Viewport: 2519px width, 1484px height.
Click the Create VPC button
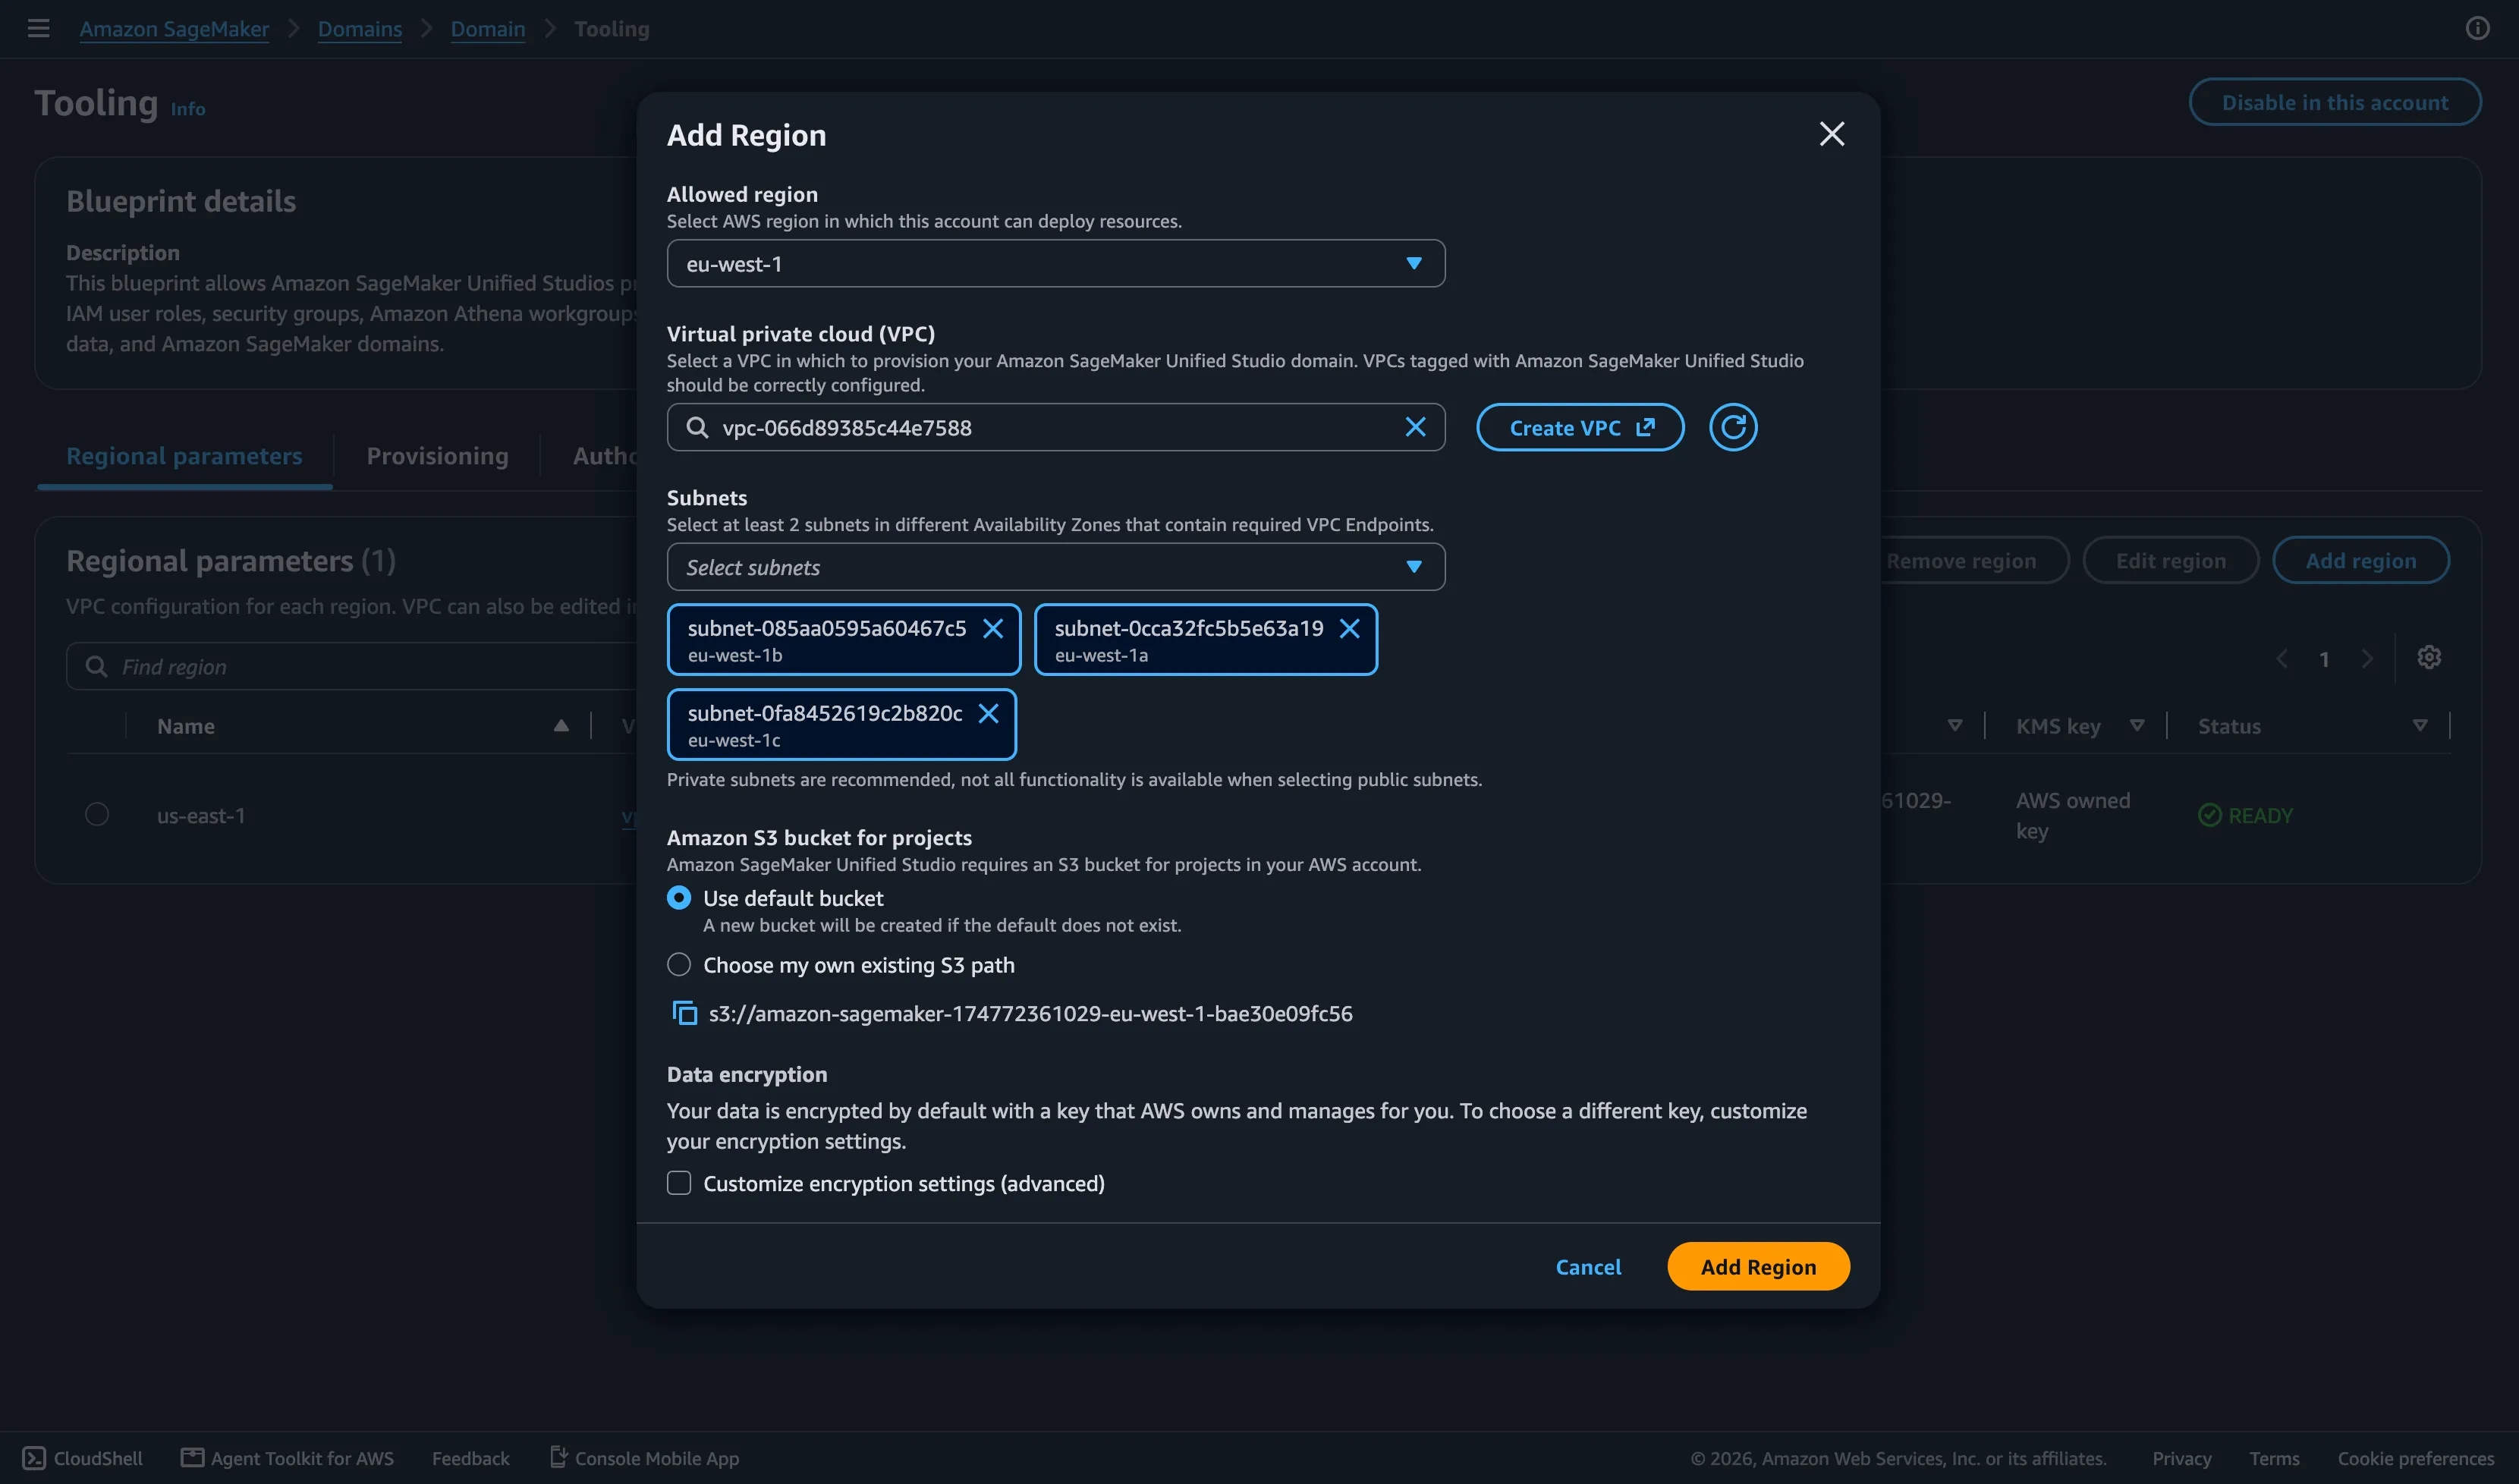[x=1580, y=427]
